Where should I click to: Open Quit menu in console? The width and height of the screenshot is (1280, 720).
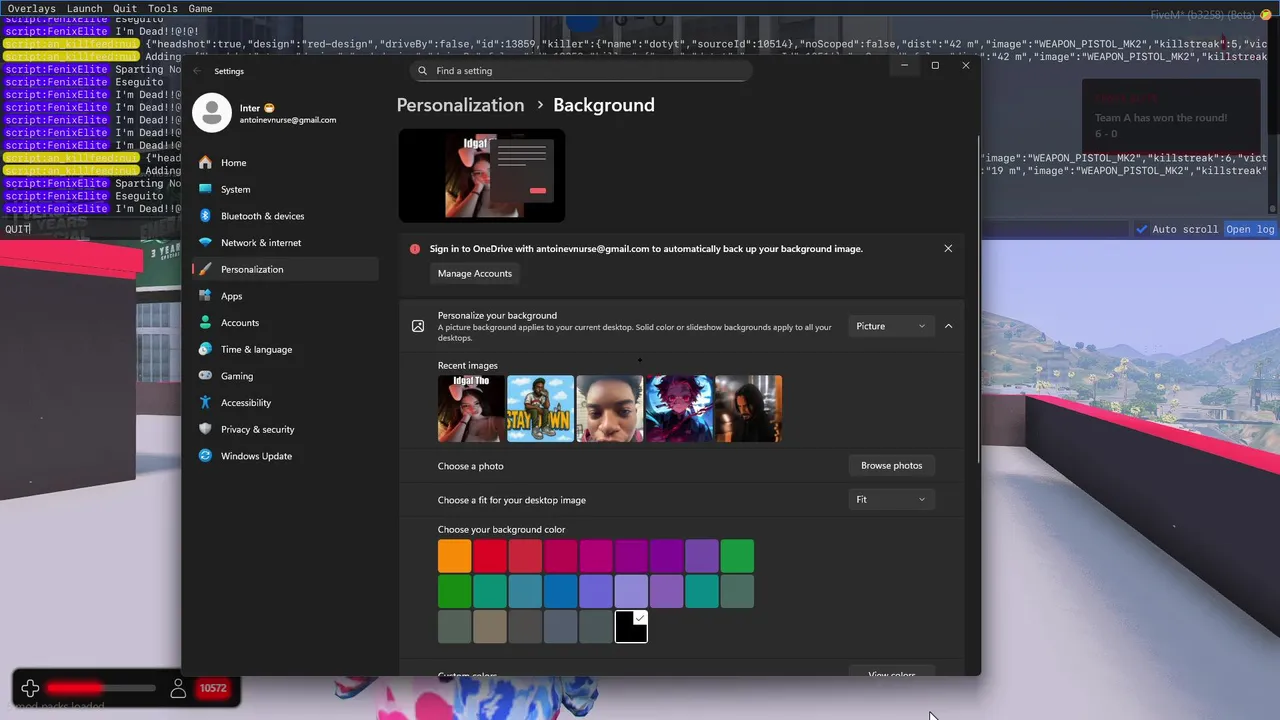[x=125, y=9]
